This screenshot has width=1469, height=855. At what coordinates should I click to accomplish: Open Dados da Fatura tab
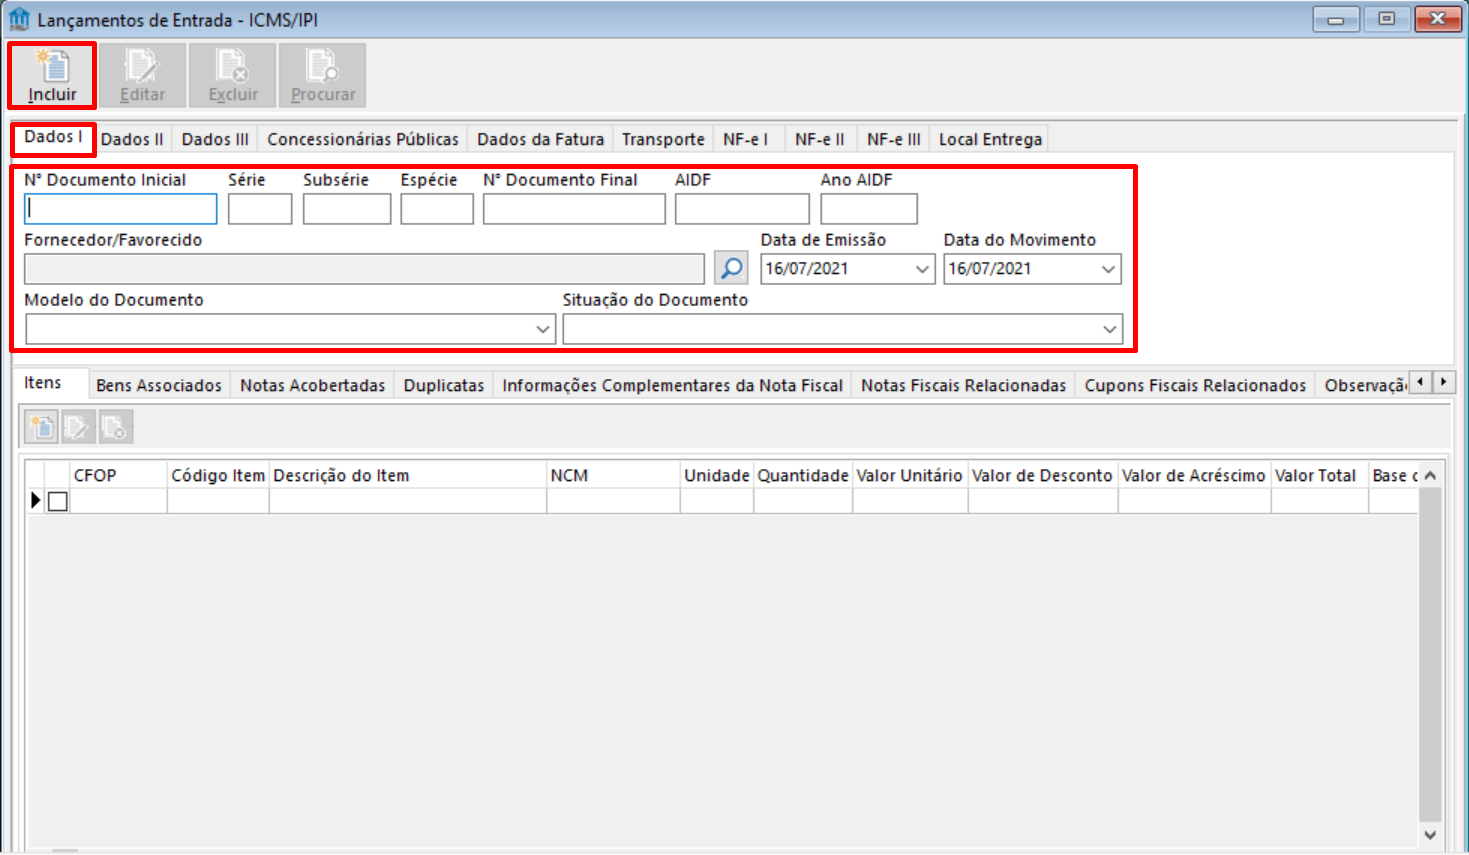tap(541, 139)
